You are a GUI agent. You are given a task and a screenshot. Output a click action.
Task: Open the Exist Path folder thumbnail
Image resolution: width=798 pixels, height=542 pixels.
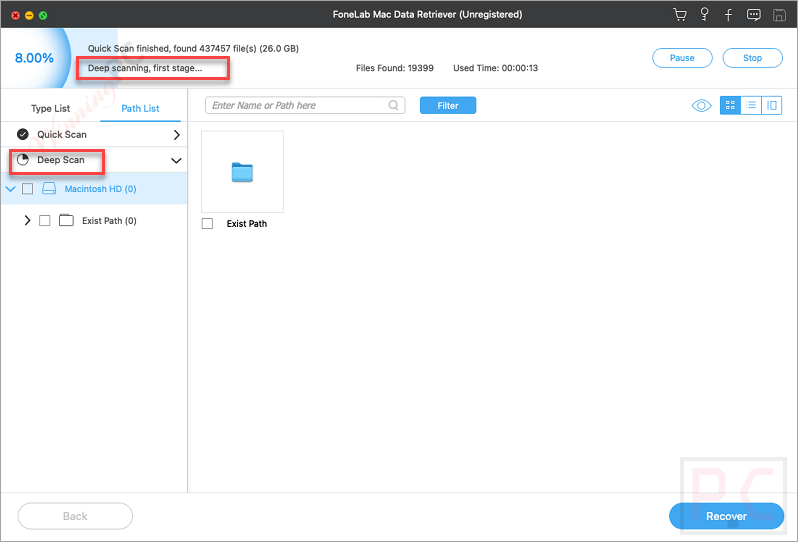pyautogui.click(x=242, y=172)
